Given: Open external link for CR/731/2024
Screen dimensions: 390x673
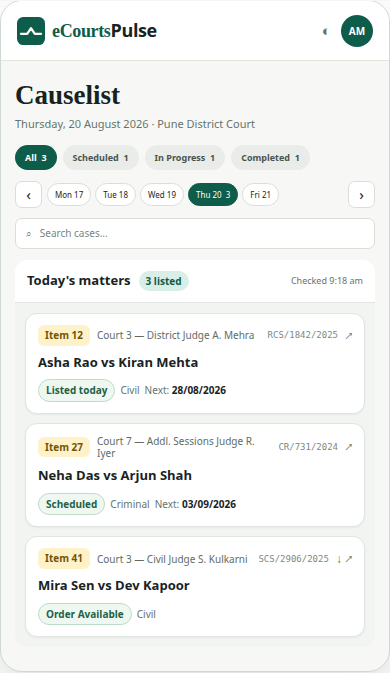Looking at the screenshot, I should (x=349, y=447).
